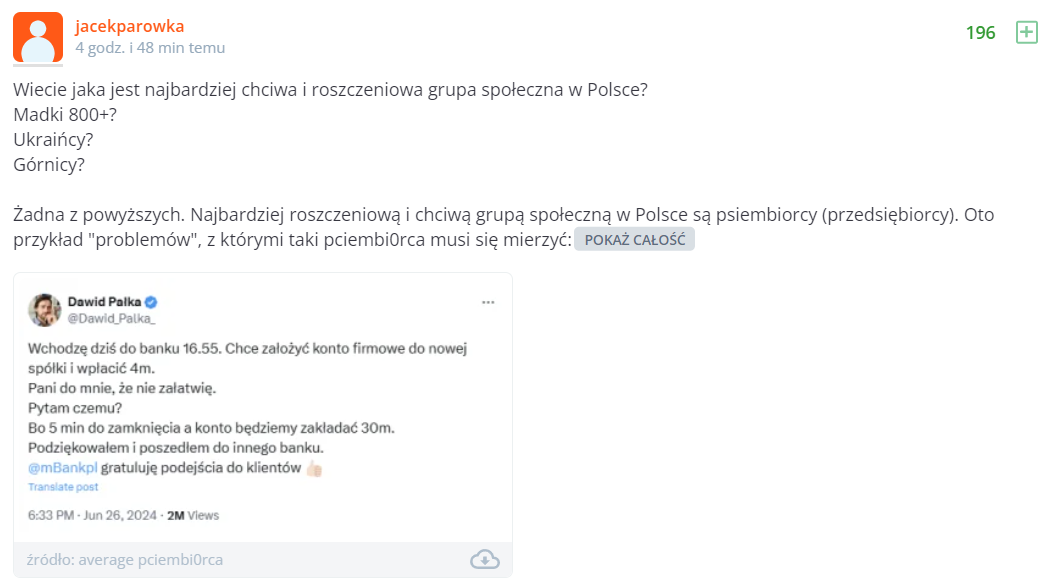1049x588 pixels.
Task: Open the tweet's three-dot more menu
Action: click(x=488, y=302)
